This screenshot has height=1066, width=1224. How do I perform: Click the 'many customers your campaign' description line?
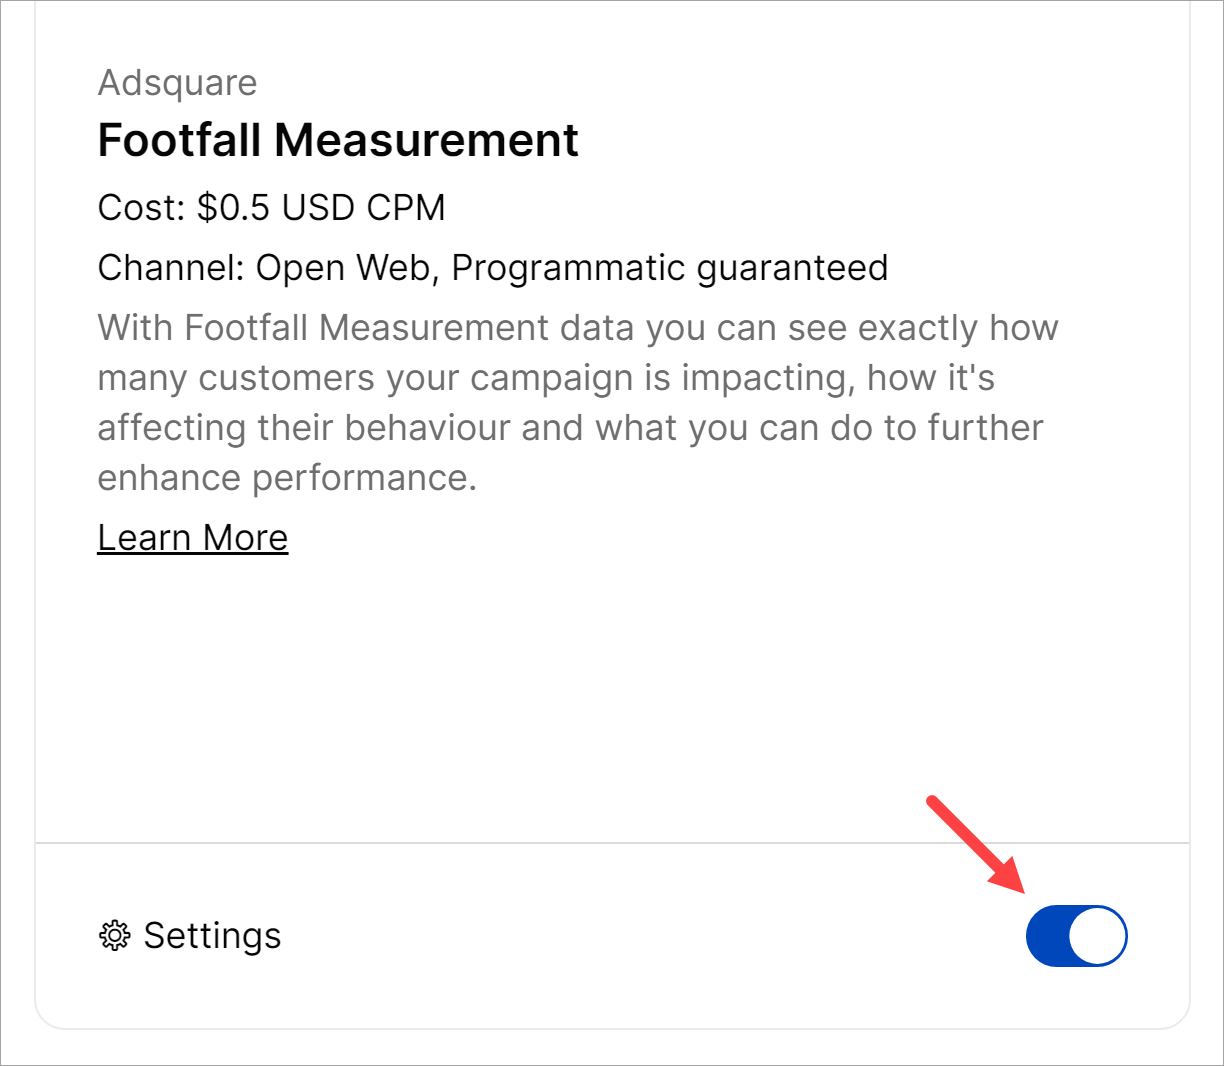(546, 378)
